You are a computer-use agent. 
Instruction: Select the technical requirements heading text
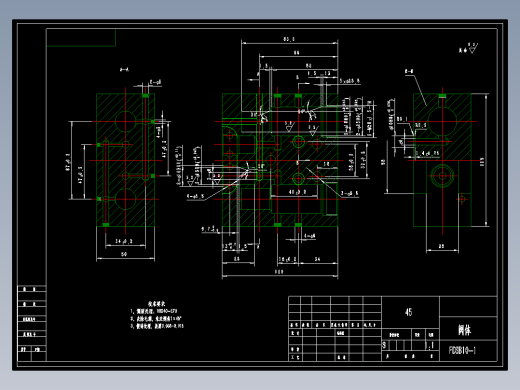coord(156,304)
